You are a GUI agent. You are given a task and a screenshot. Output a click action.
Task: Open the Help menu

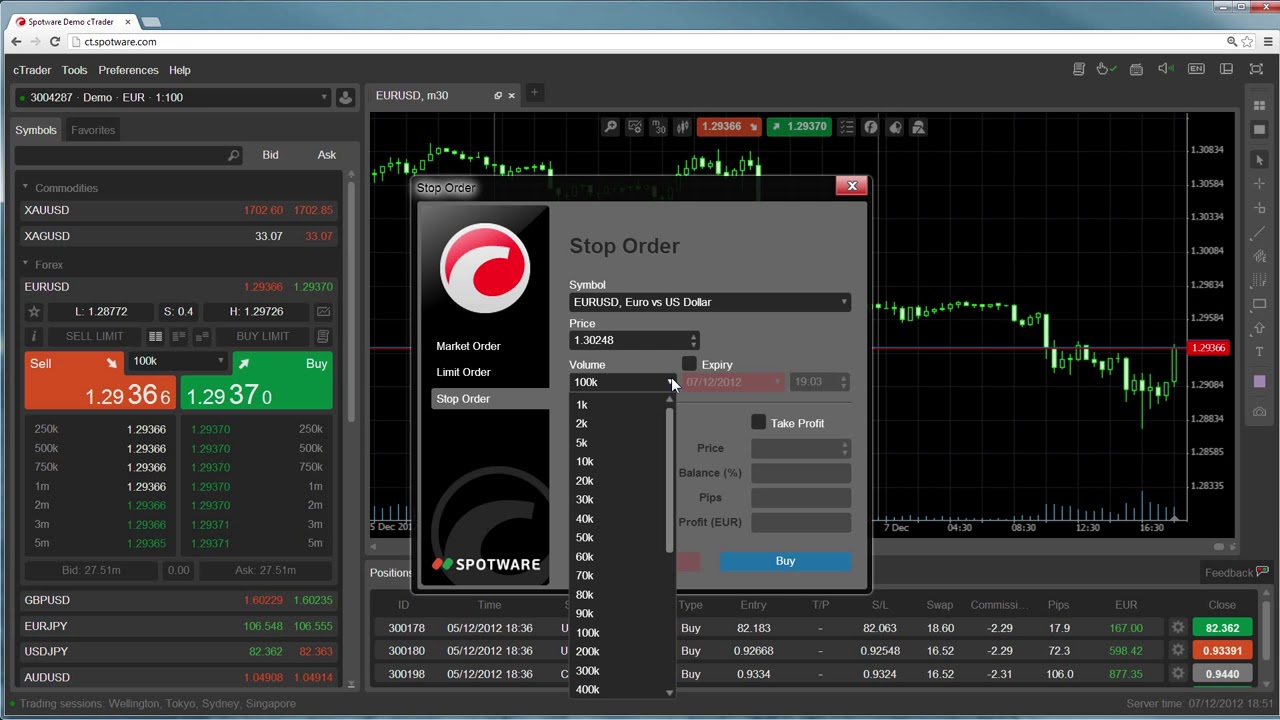click(x=180, y=70)
